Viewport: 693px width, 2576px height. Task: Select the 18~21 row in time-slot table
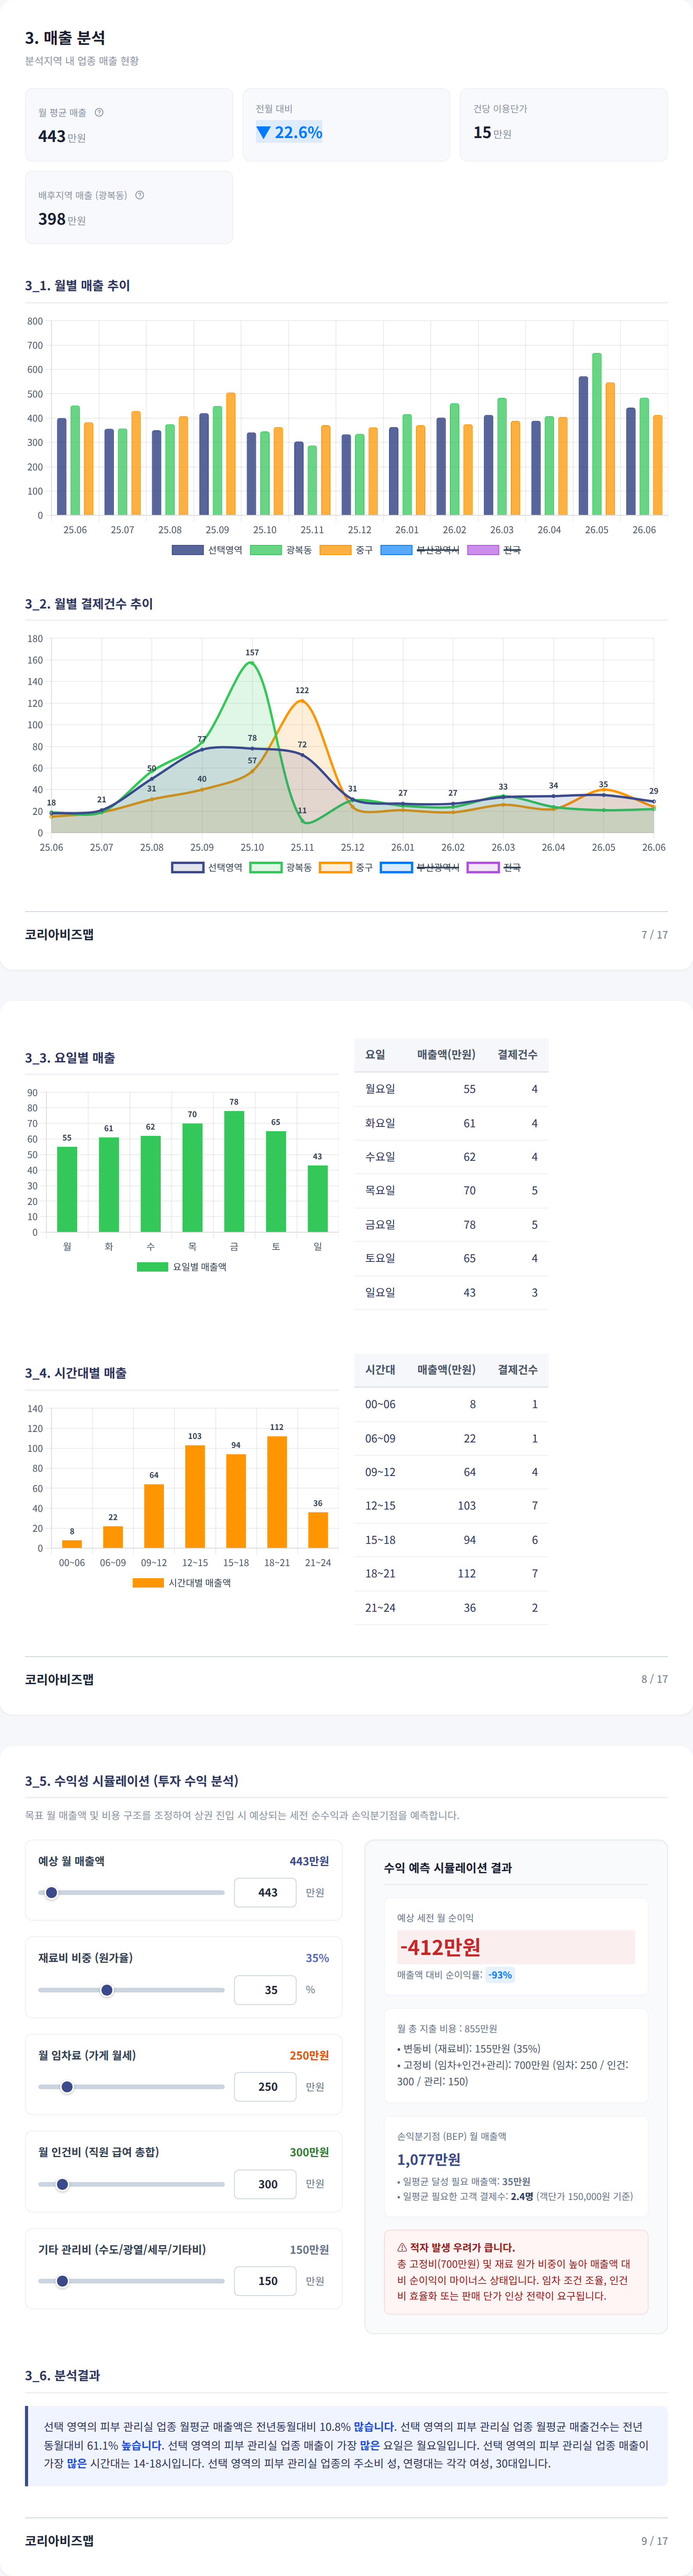click(451, 1573)
